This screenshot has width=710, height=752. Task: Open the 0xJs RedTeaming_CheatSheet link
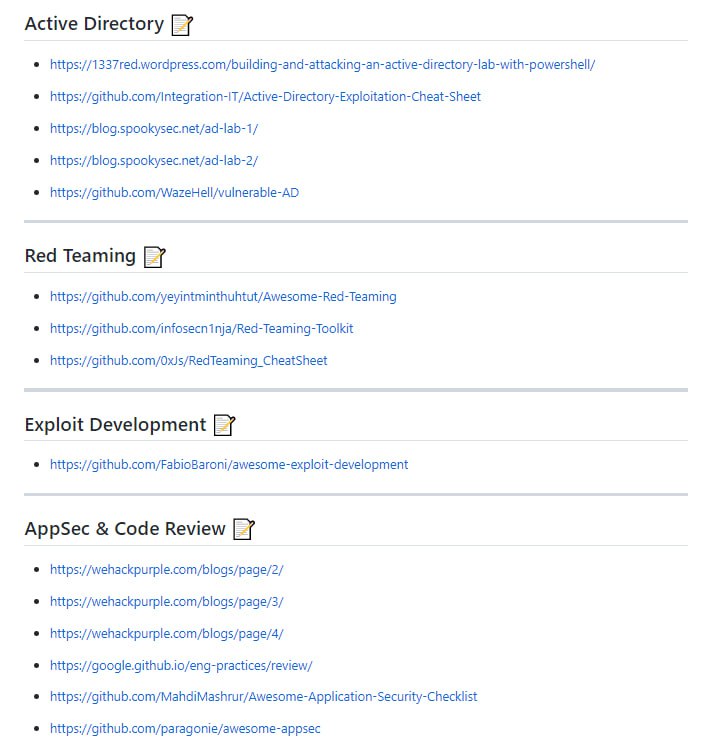[x=188, y=361]
